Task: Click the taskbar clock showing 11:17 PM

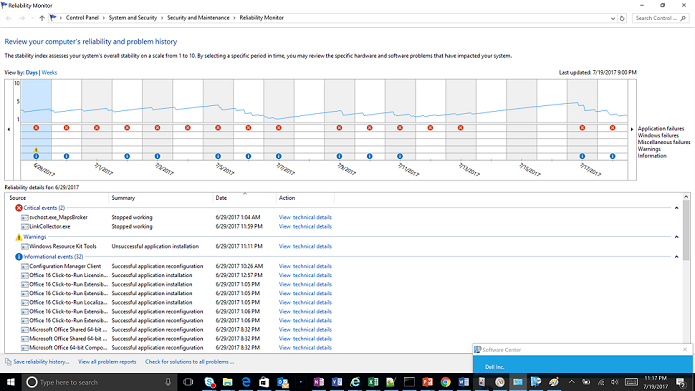Action: (x=656, y=382)
